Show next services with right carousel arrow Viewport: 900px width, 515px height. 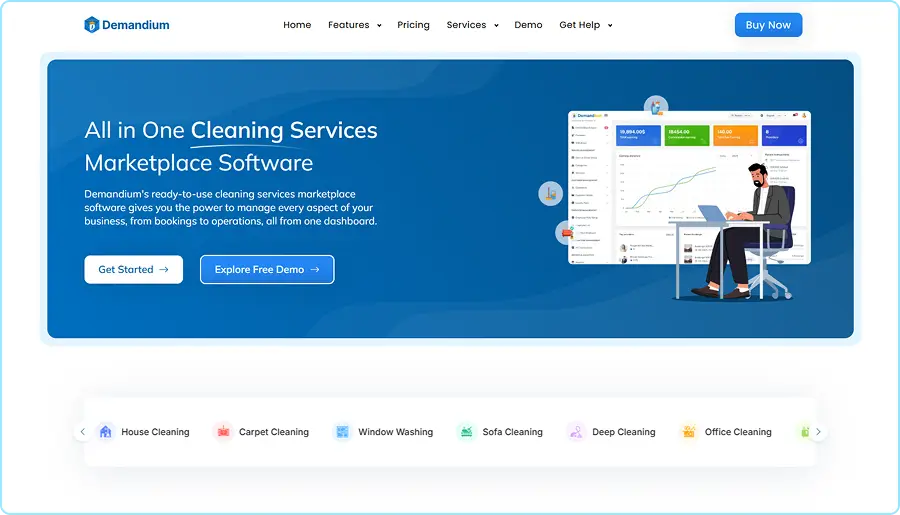point(818,432)
